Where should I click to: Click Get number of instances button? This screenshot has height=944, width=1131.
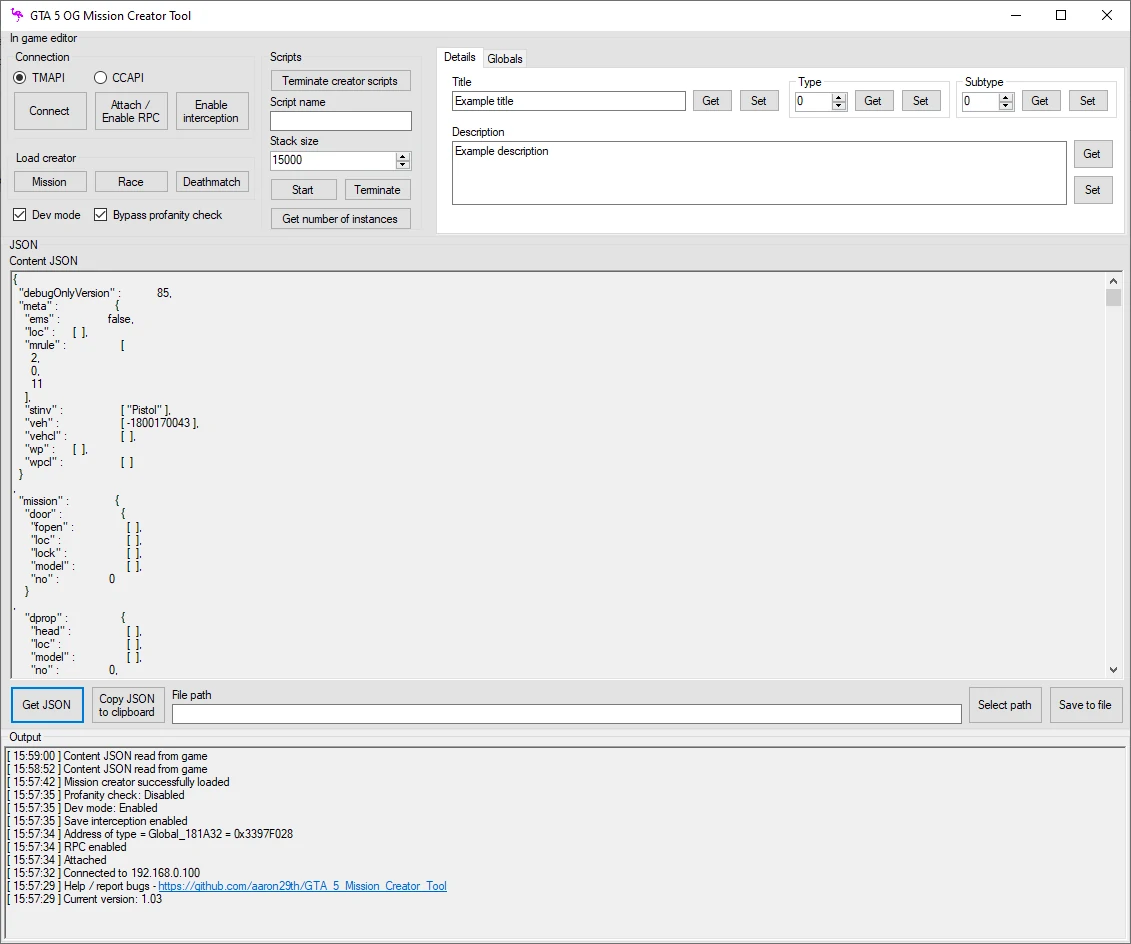tap(340, 219)
